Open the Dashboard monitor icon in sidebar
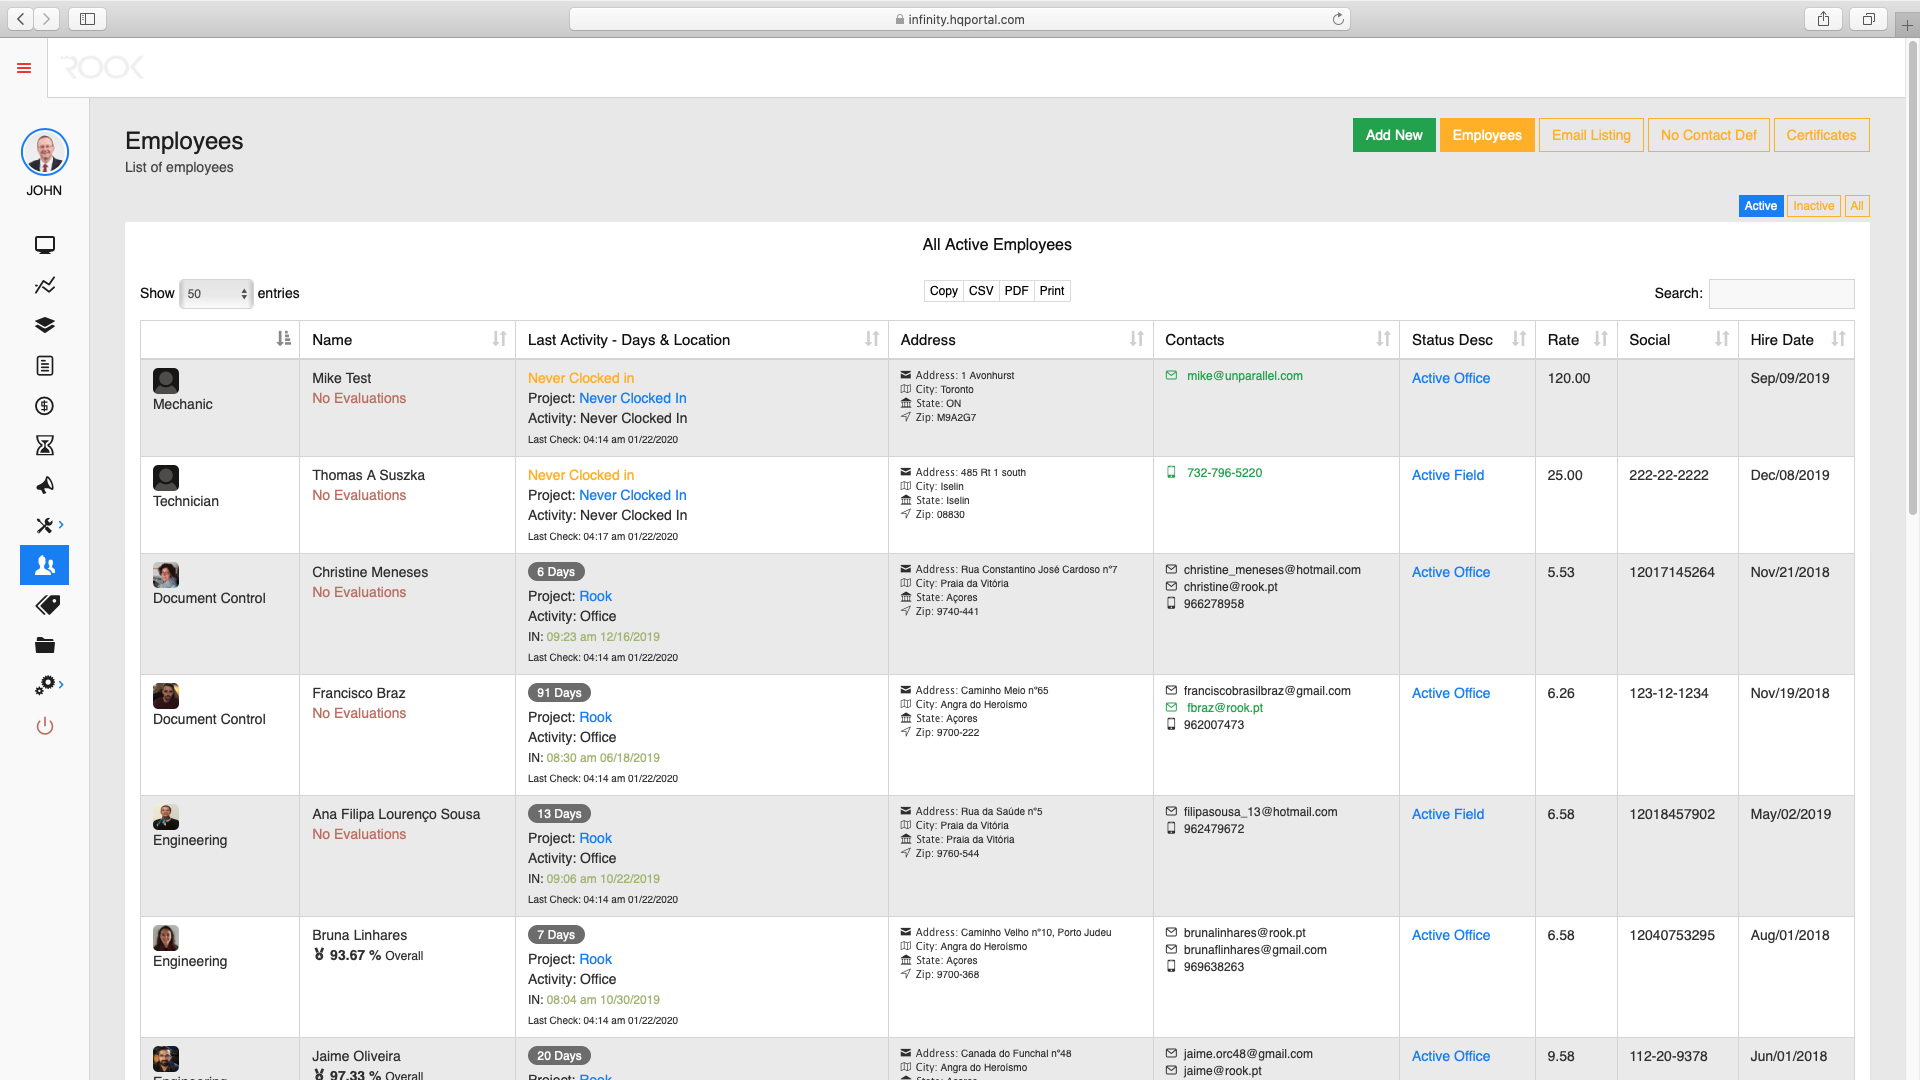 tap(44, 245)
